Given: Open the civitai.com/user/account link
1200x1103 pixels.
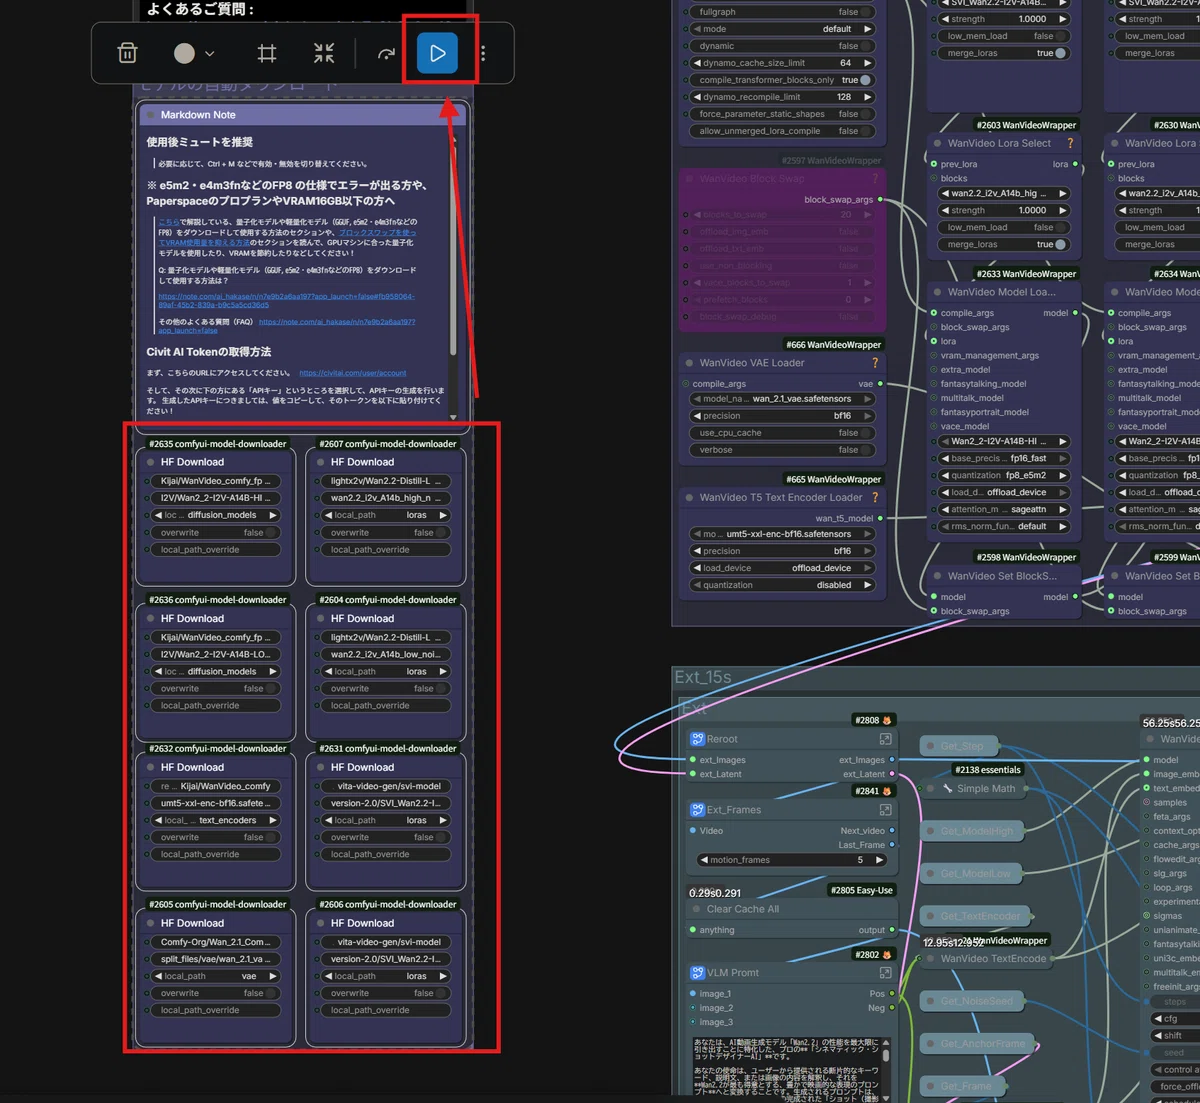Looking at the screenshot, I should (353, 373).
